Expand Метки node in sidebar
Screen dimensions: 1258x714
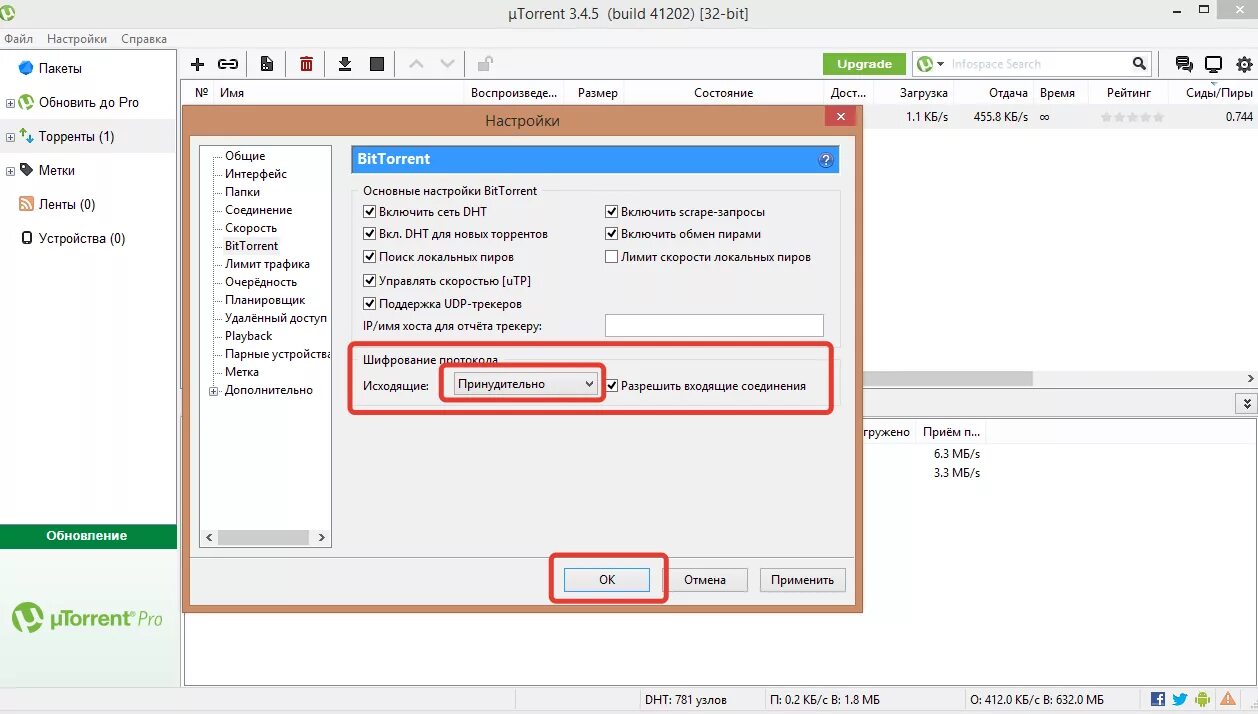tap(10, 171)
